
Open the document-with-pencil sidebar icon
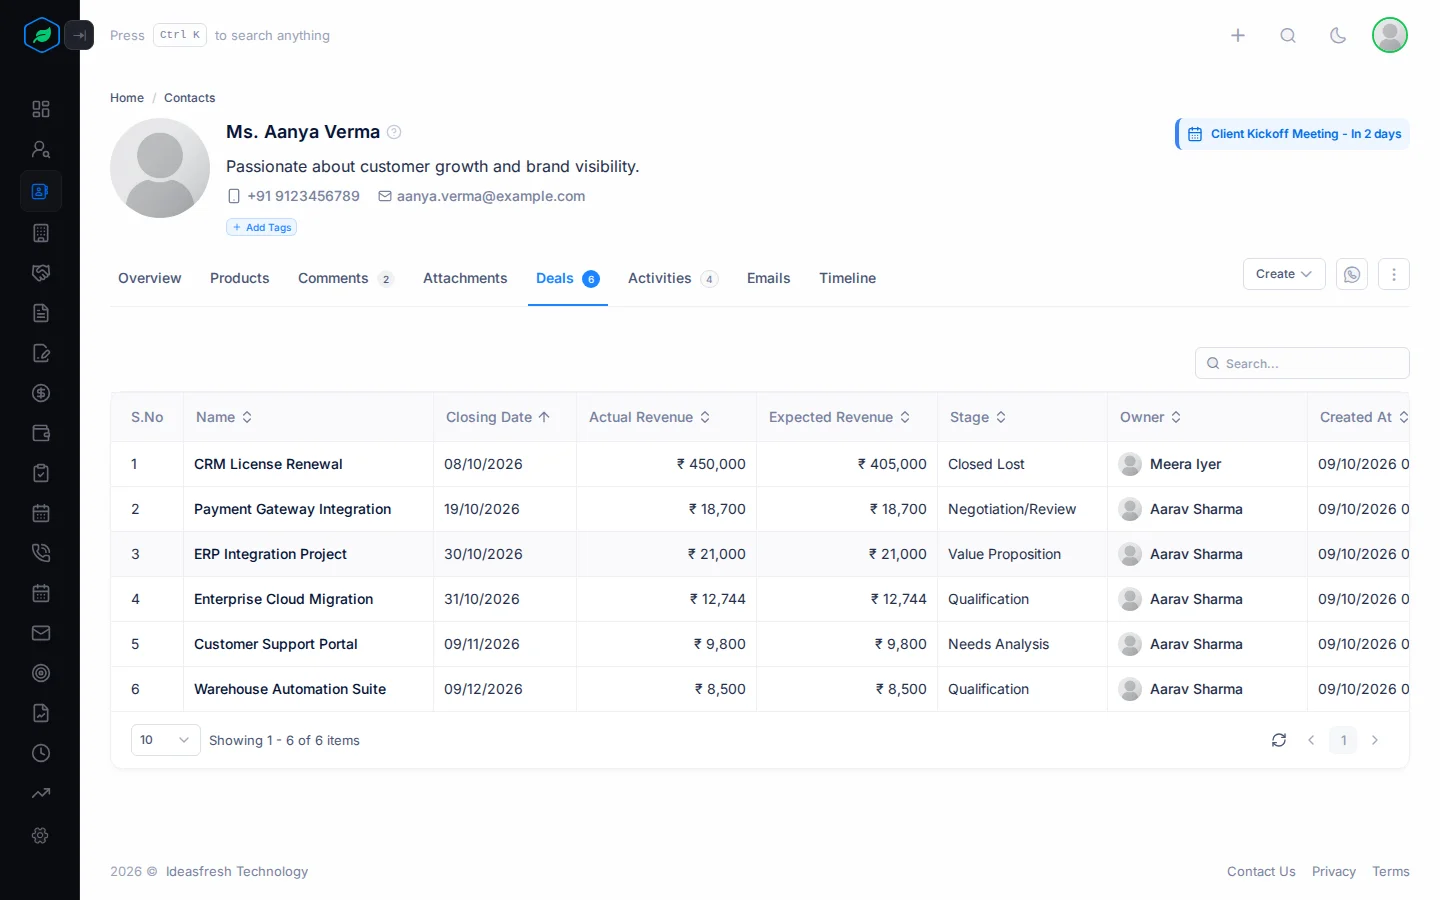pyautogui.click(x=41, y=353)
